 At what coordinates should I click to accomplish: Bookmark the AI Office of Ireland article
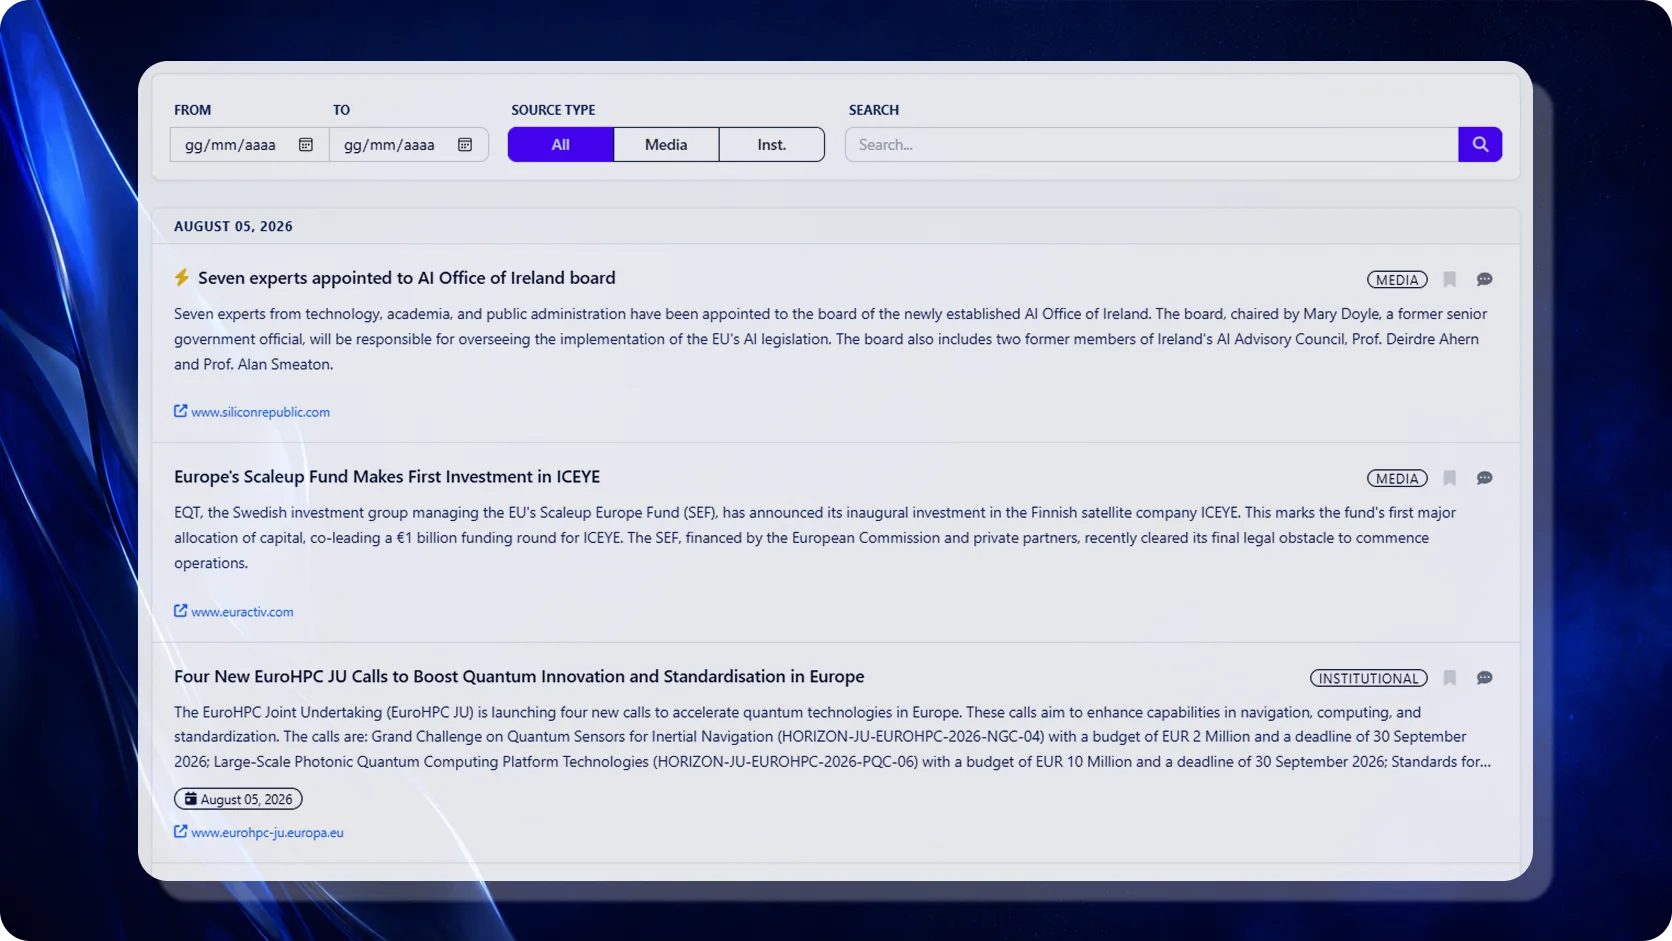1449,280
